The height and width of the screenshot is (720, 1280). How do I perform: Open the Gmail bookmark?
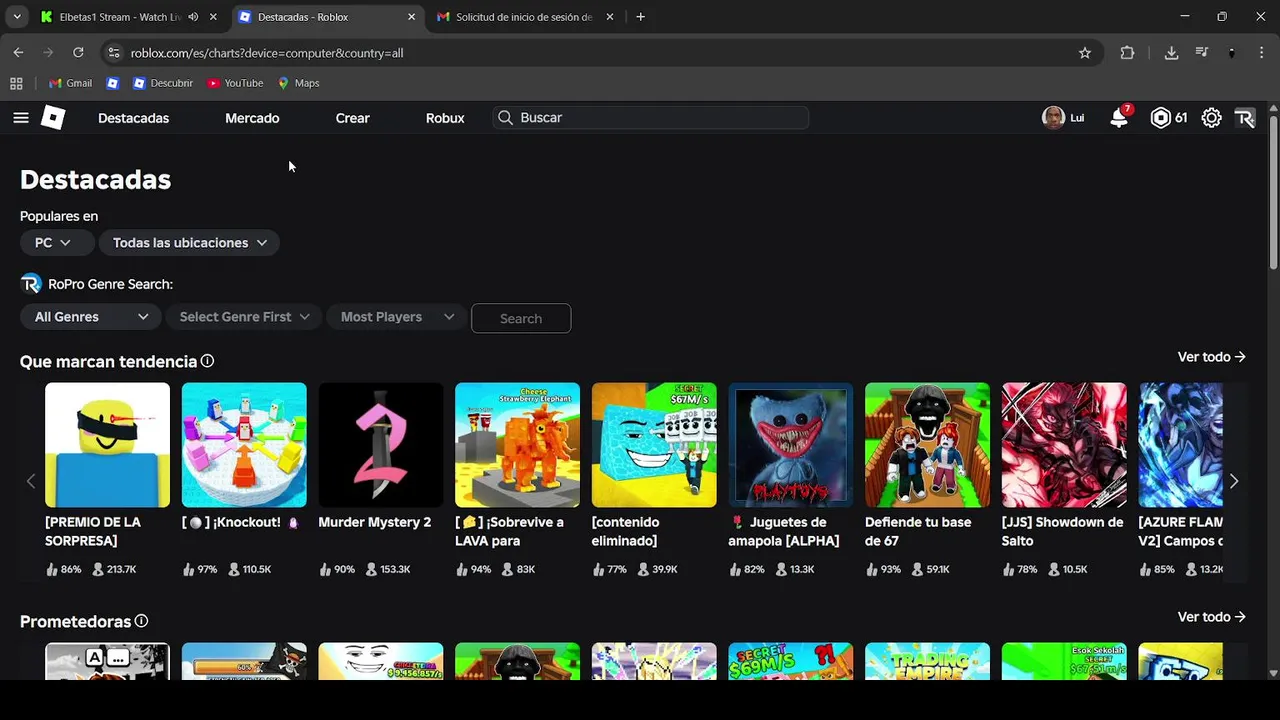click(70, 83)
